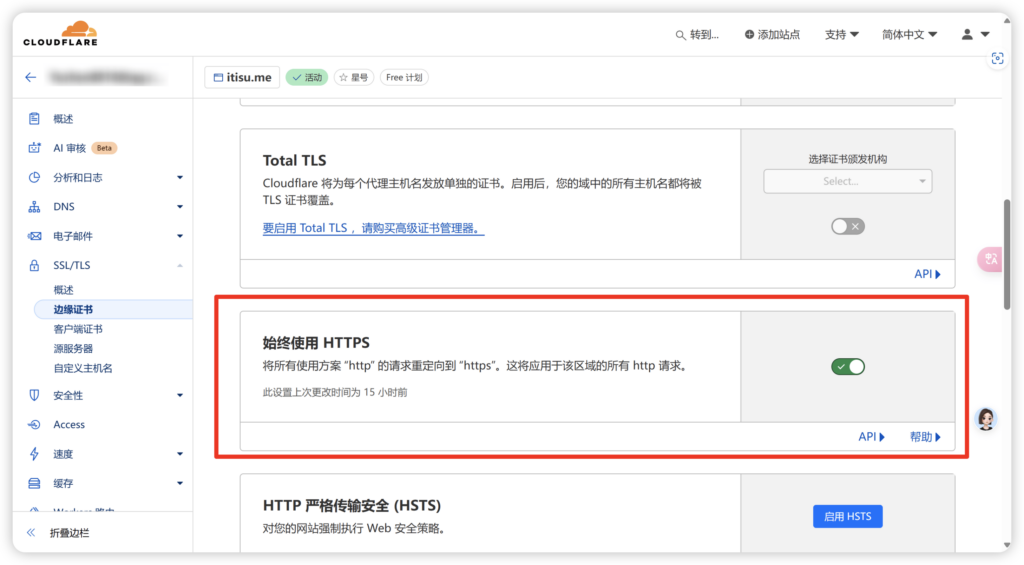
Task: Open the 概述 overview sidebar icon
Action: [x=34, y=118]
